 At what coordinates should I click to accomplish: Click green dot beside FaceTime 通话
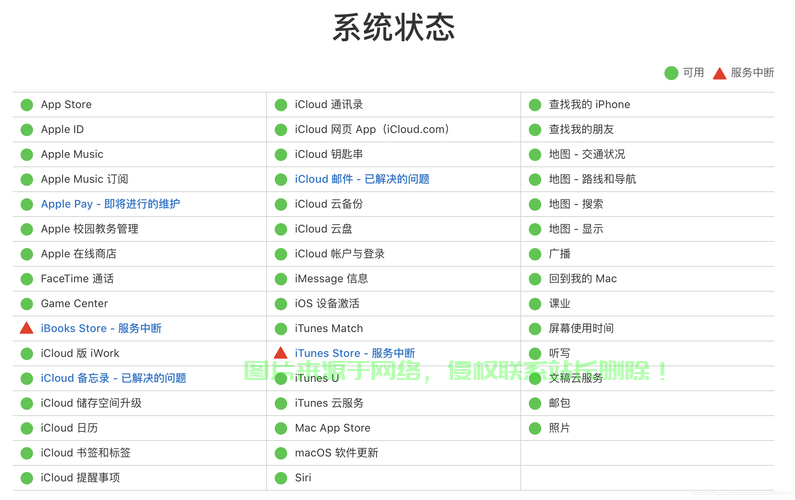26,279
